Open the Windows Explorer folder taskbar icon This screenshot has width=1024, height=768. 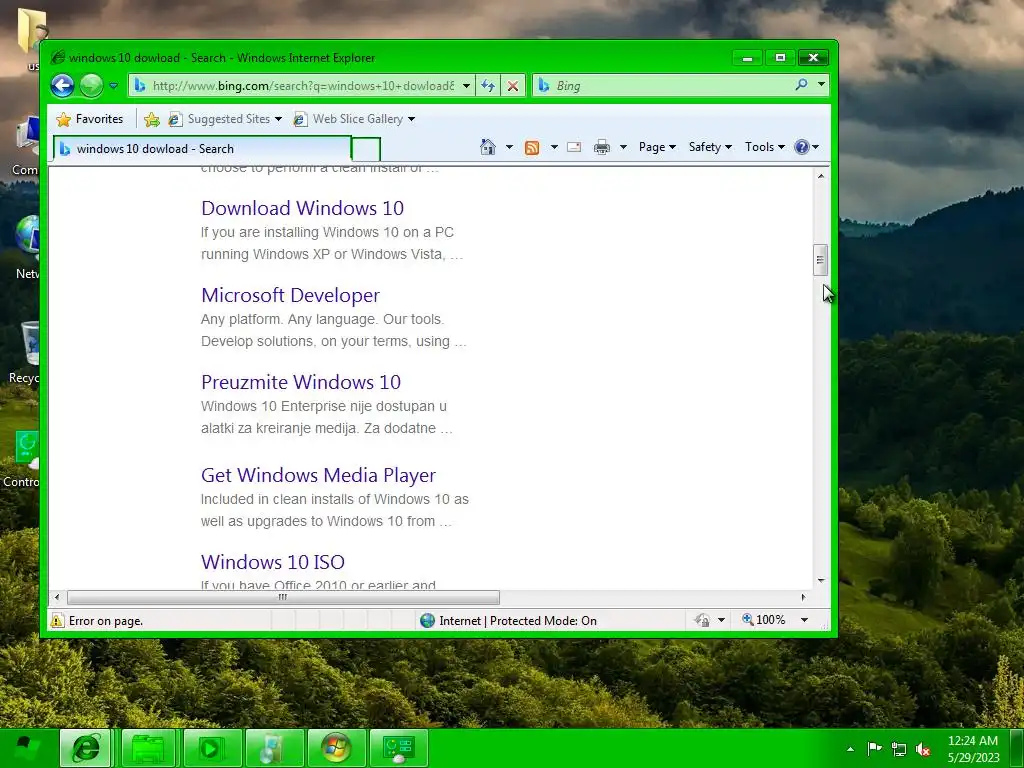149,748
